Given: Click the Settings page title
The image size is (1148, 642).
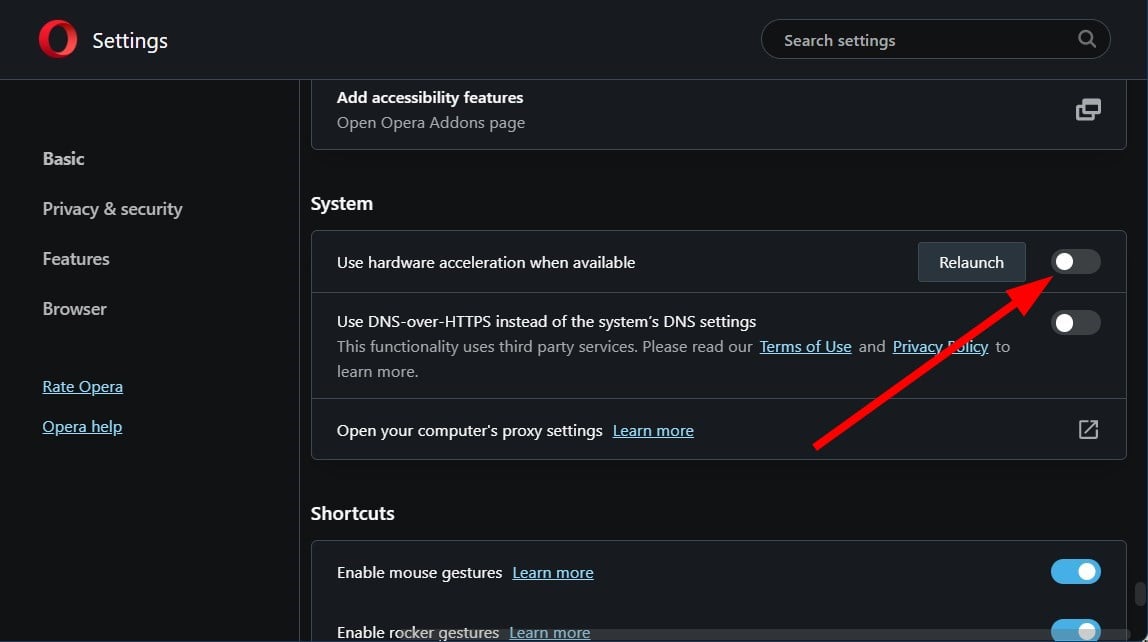Looking at the screenshot, I should coord(130,41).
